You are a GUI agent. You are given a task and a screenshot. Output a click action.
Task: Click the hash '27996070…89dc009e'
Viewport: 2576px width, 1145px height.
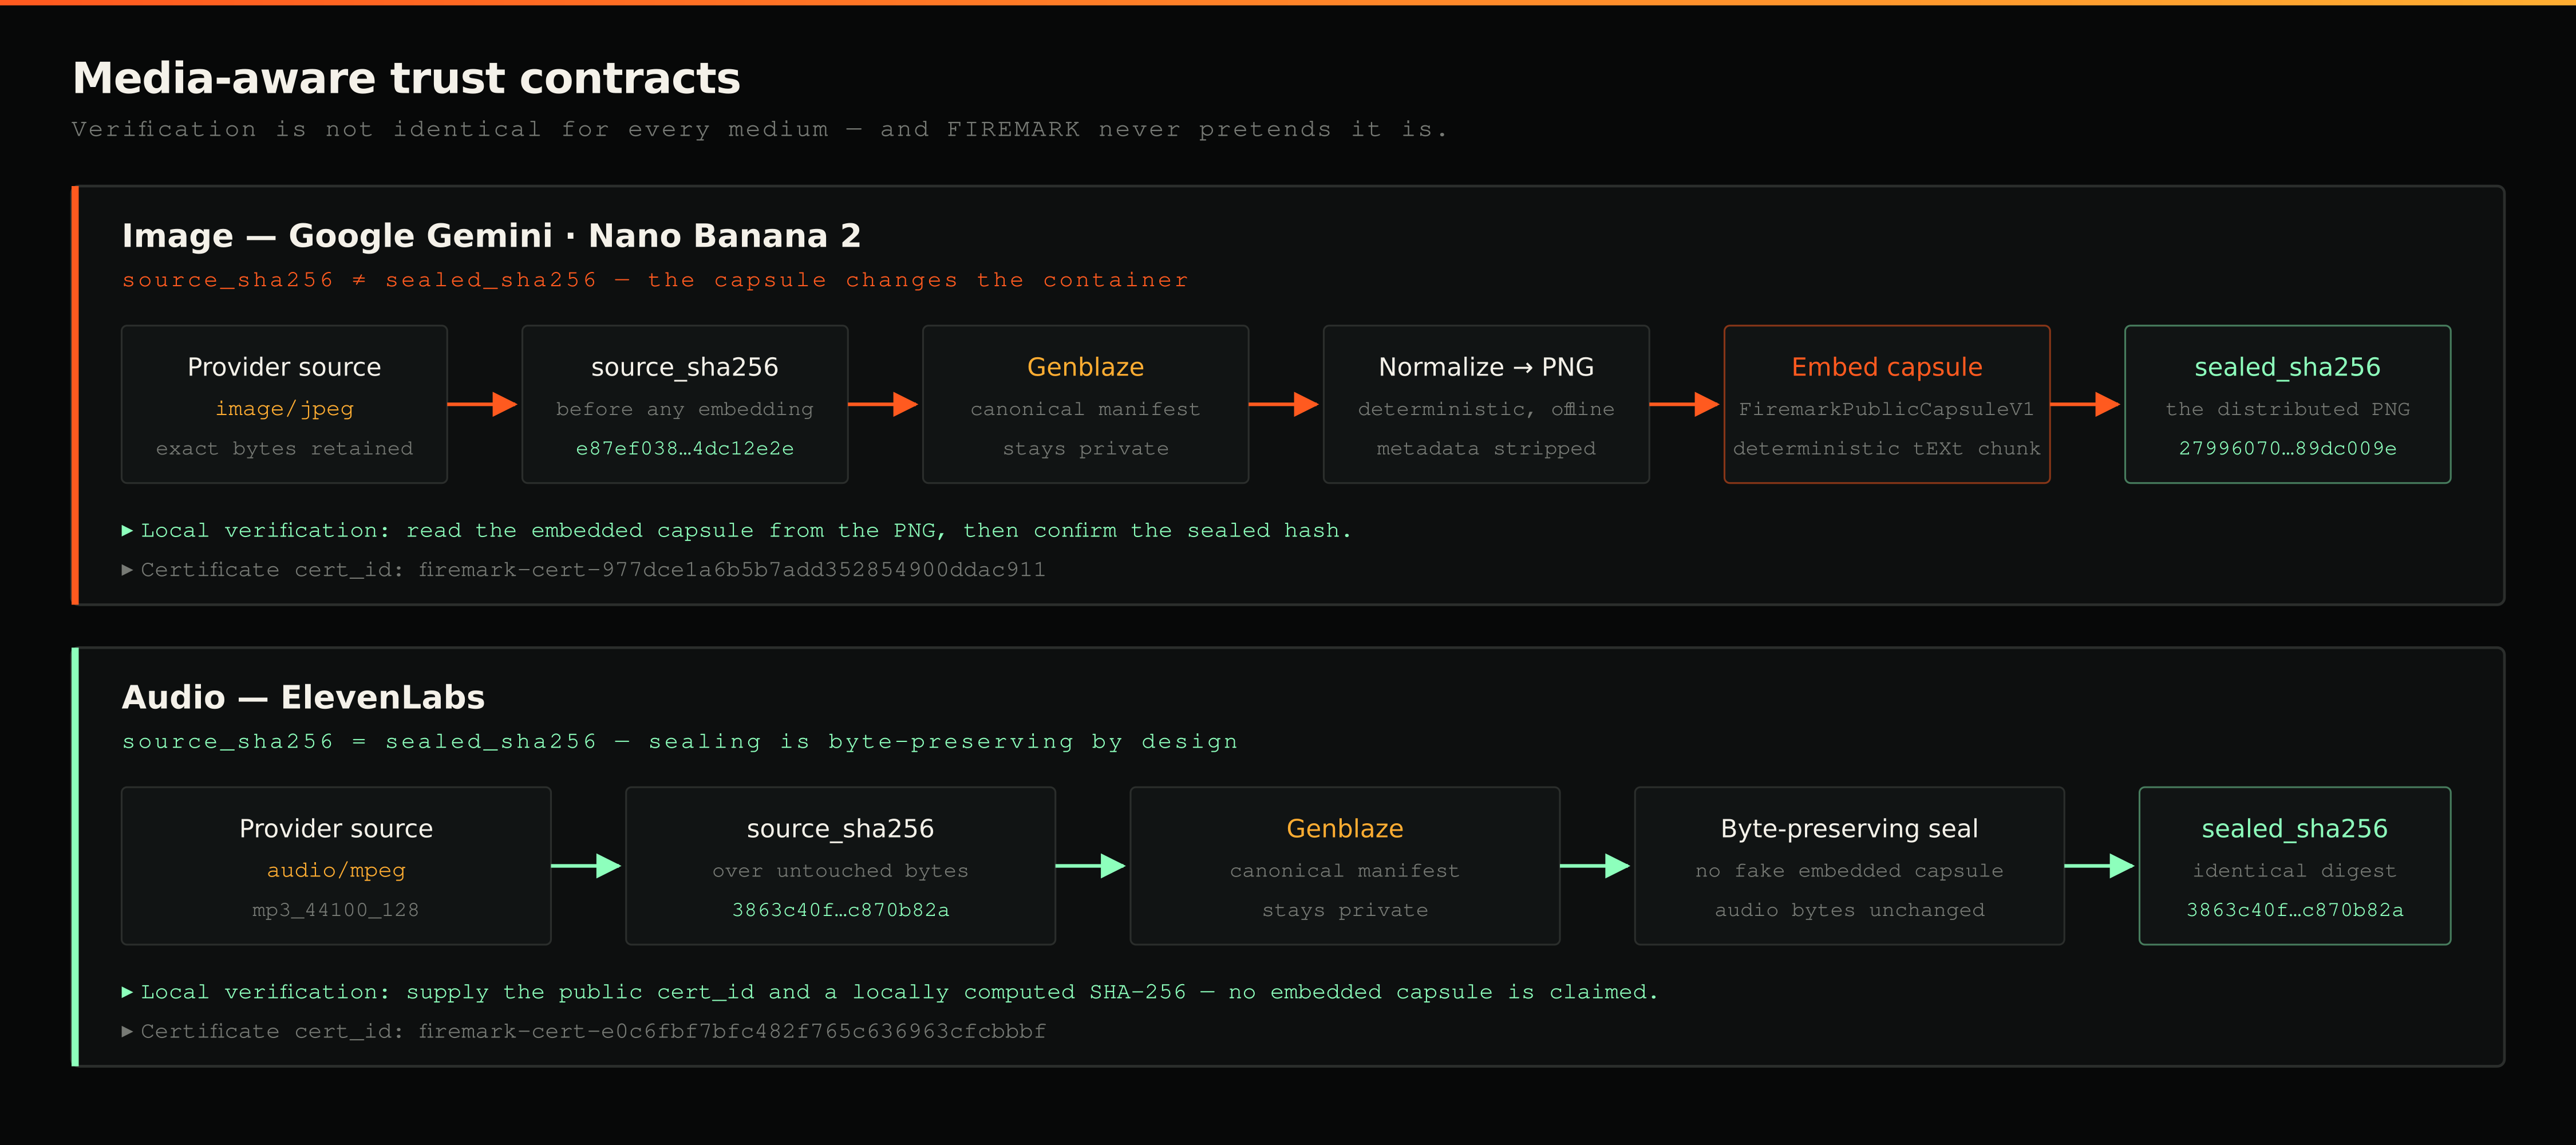coord(2288,449)
